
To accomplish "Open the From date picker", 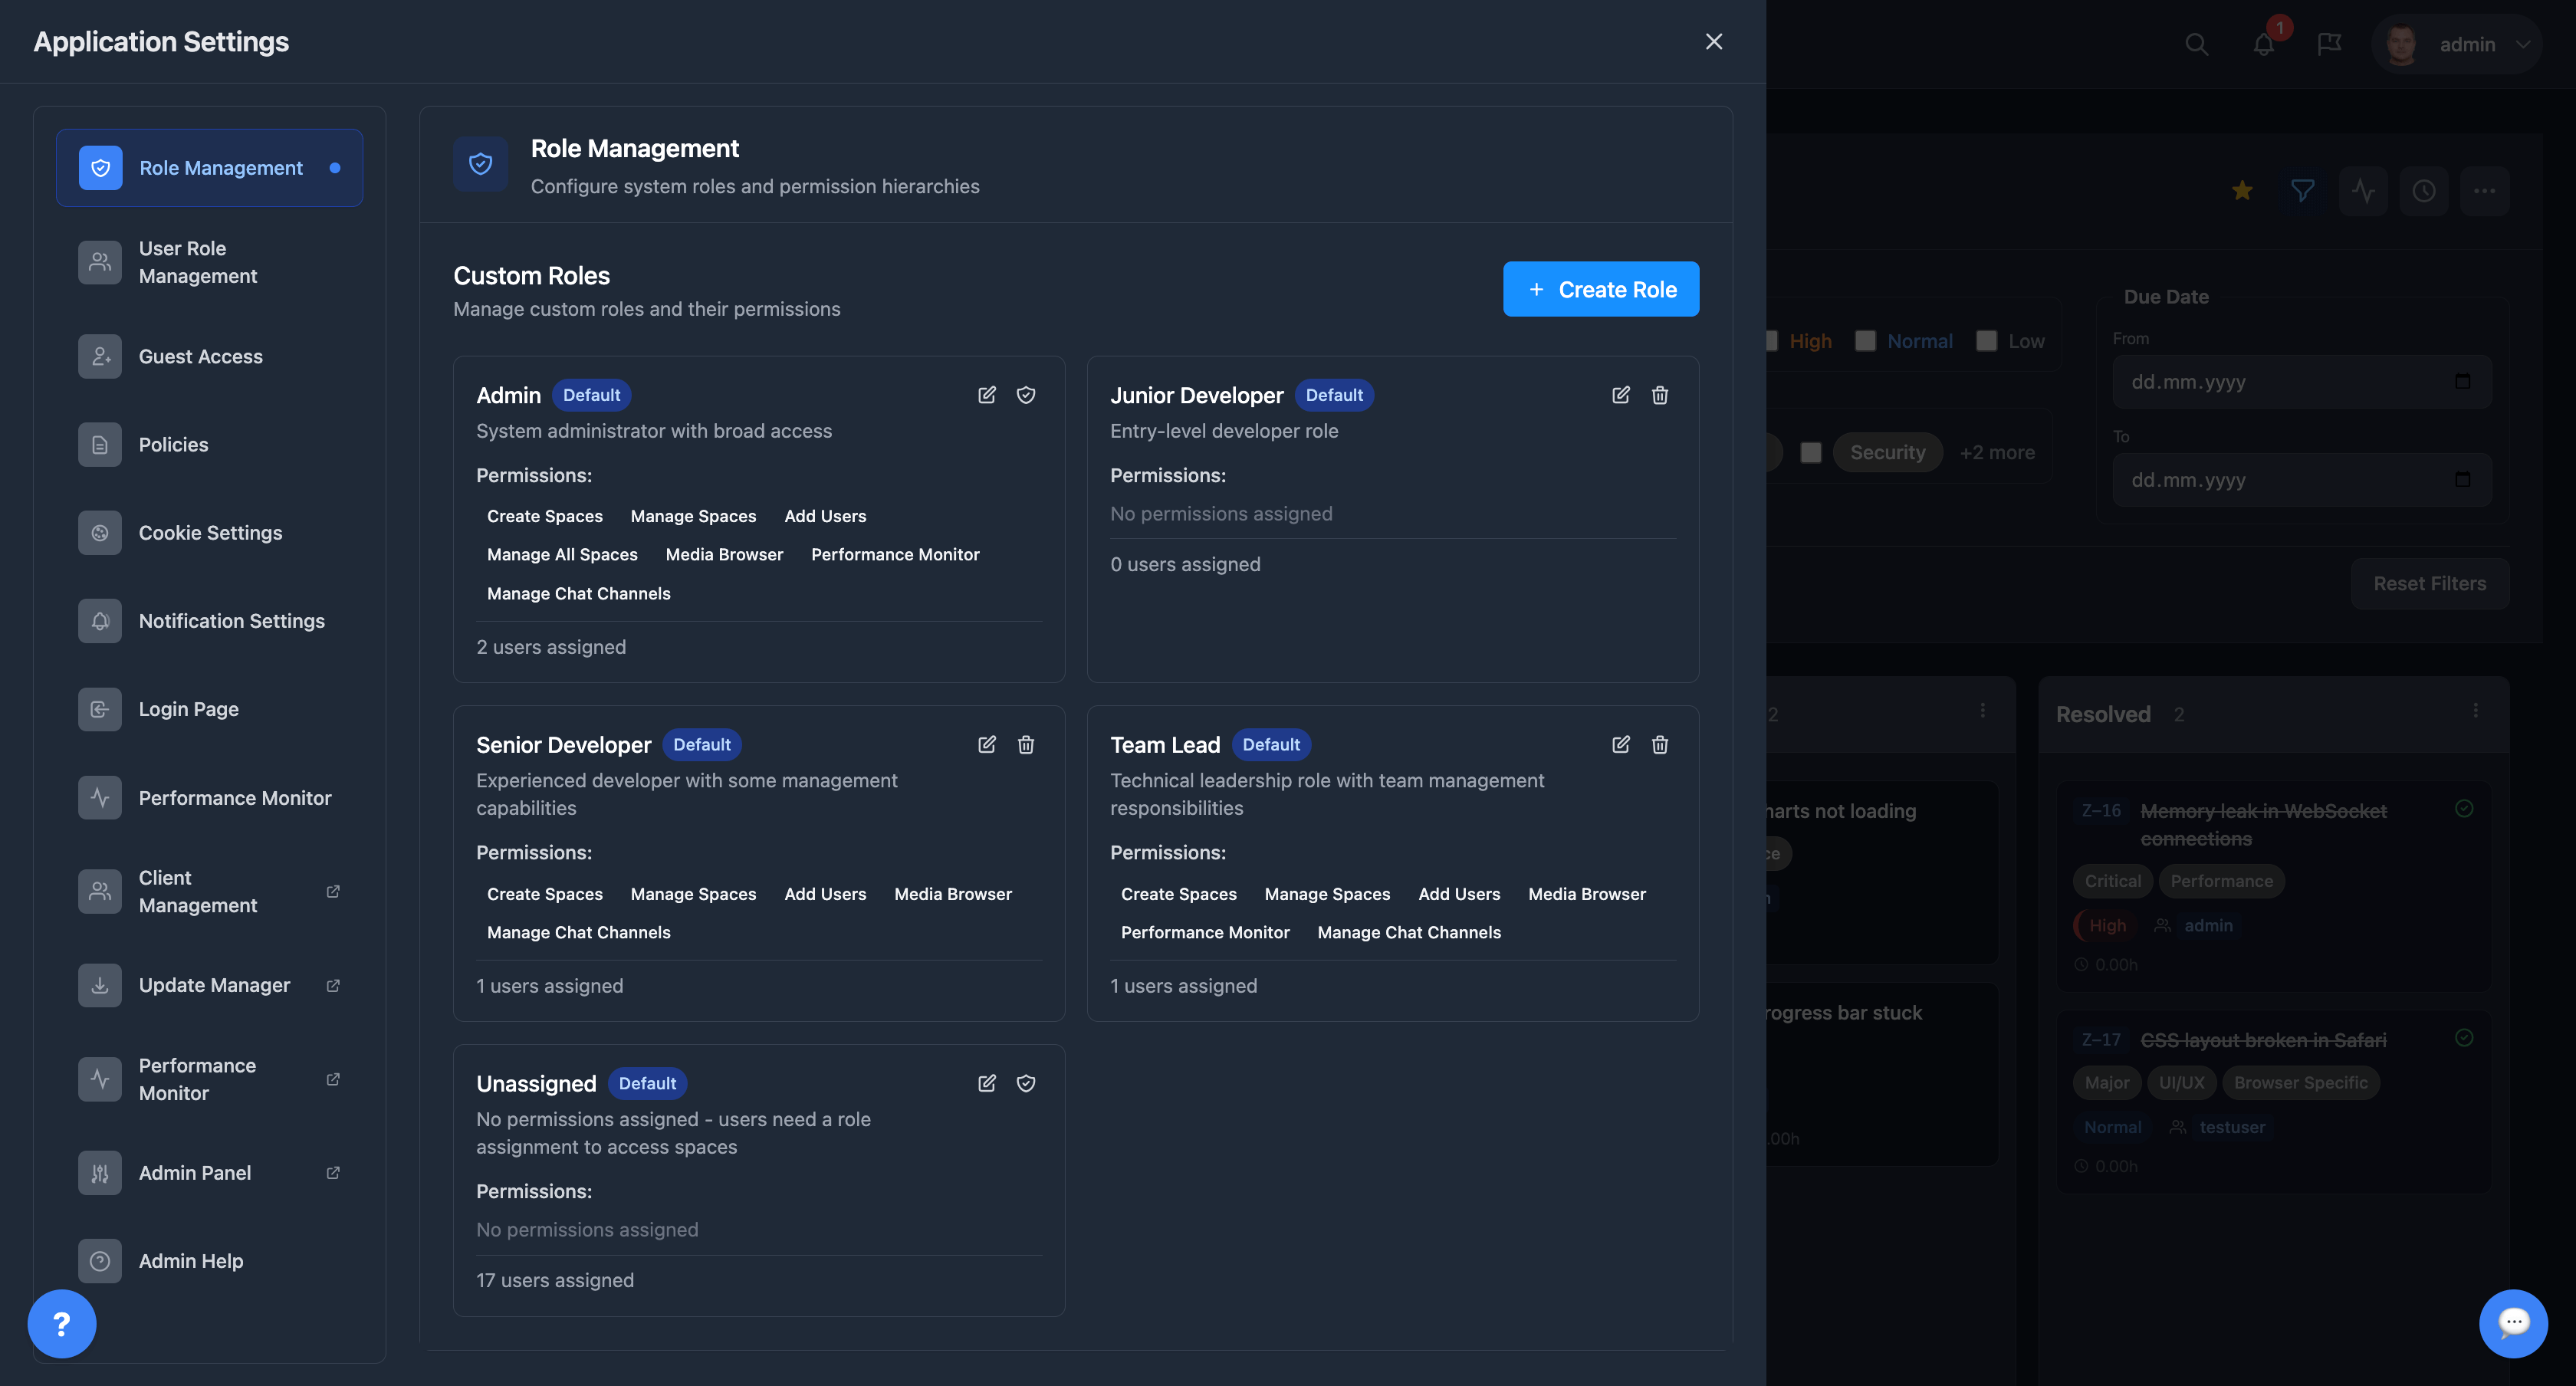I will click(2462, 381).
